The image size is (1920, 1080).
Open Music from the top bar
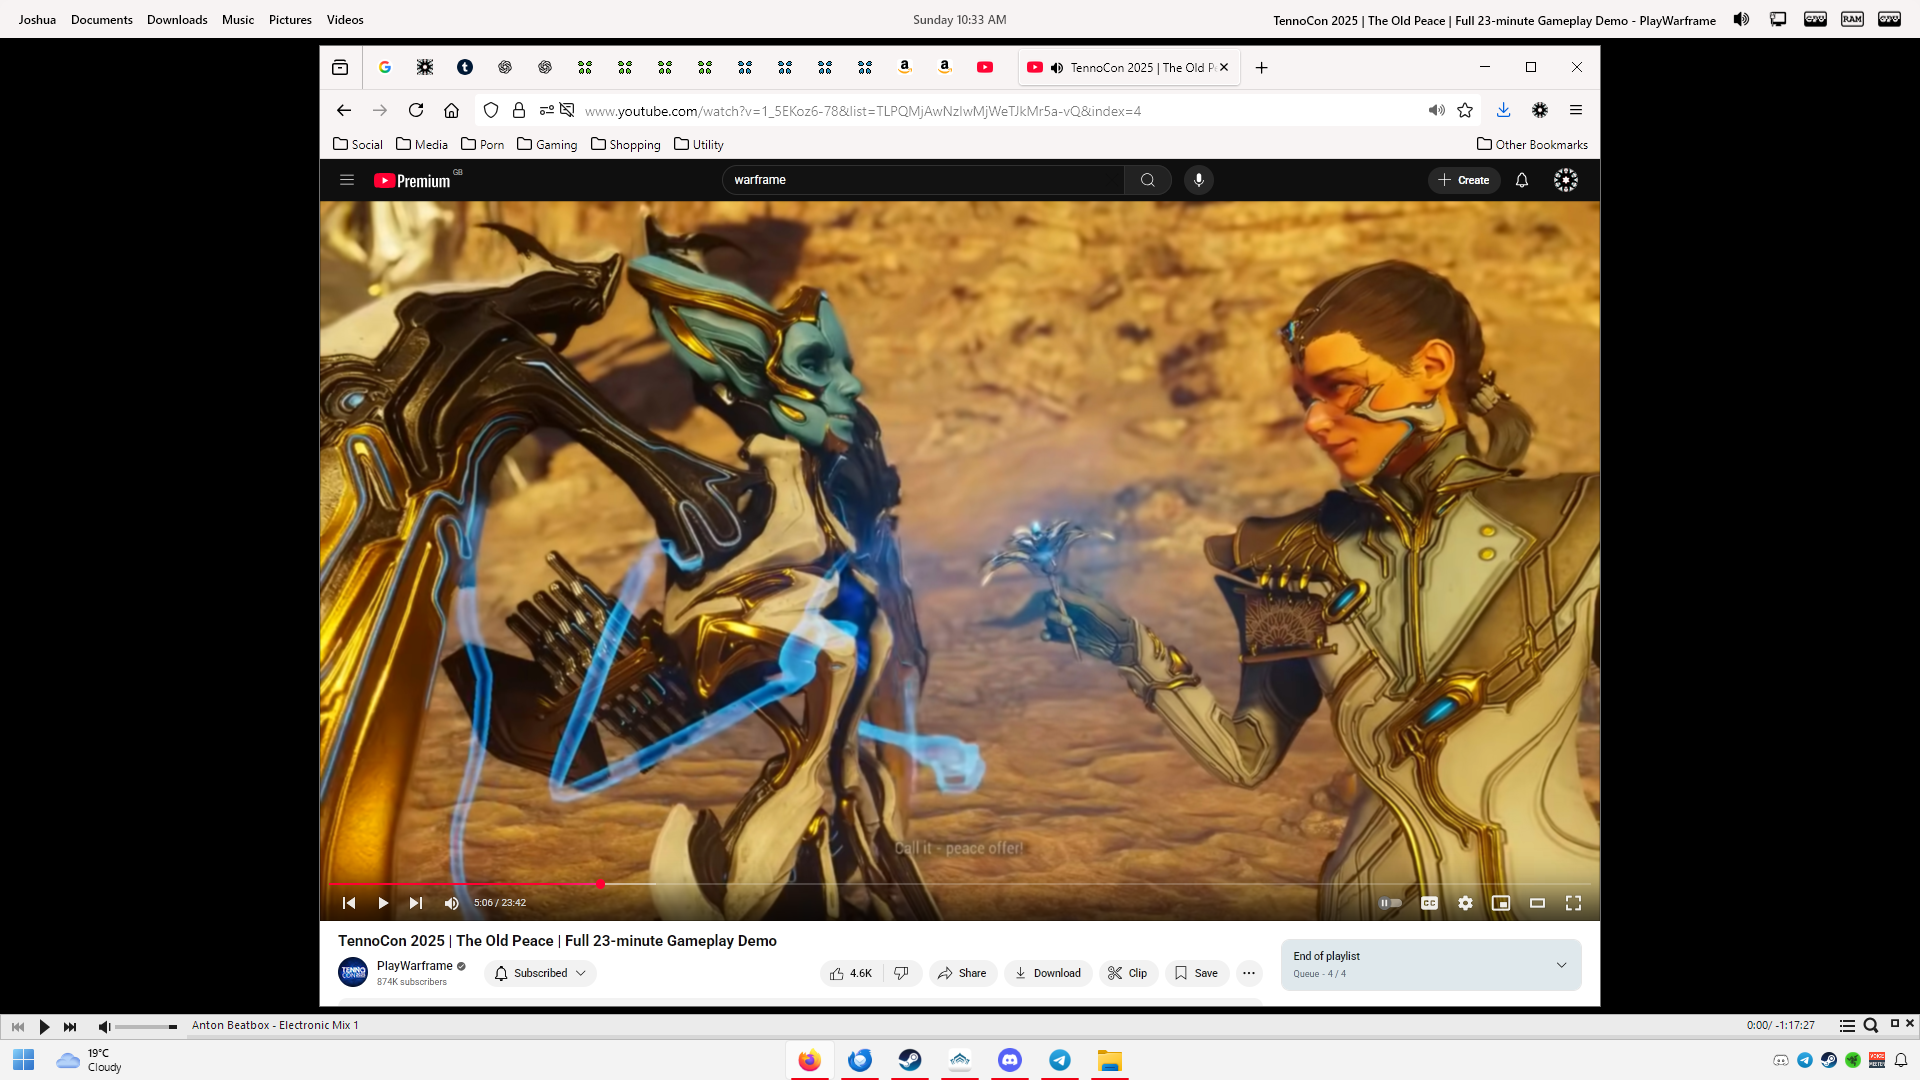tap(238, 19)
